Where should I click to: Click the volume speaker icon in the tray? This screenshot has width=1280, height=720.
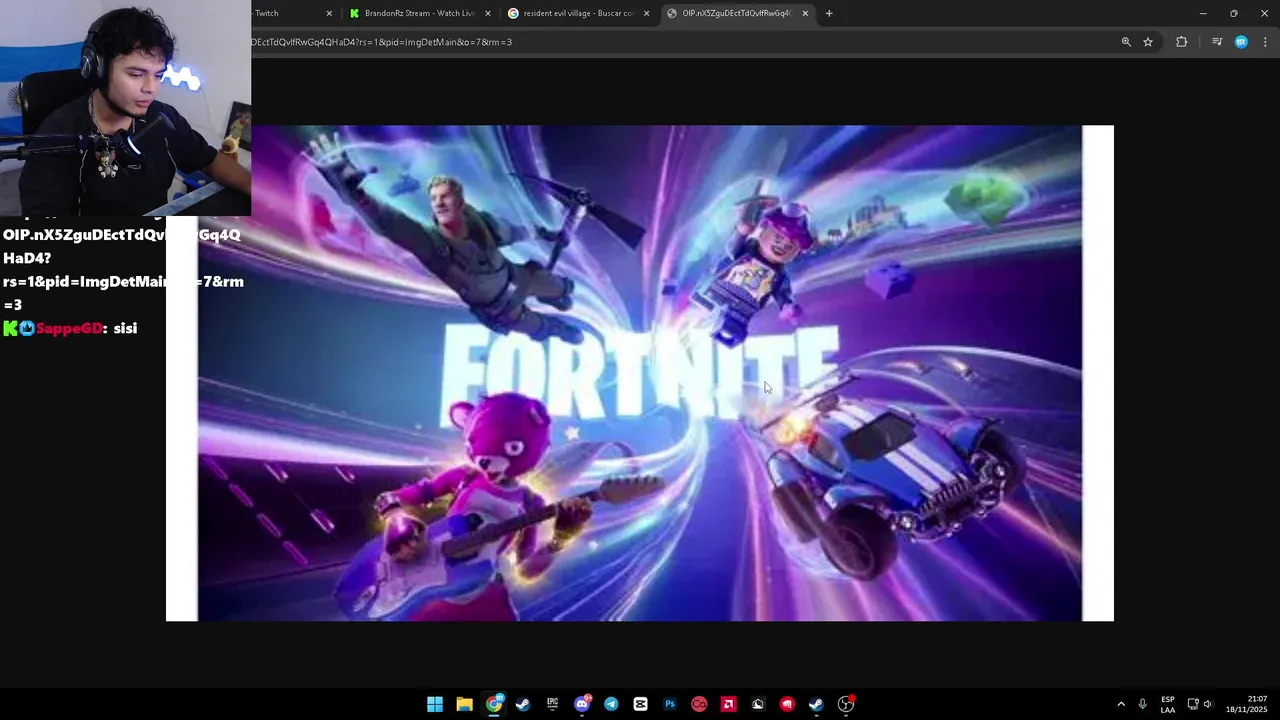click(1208, 704)
